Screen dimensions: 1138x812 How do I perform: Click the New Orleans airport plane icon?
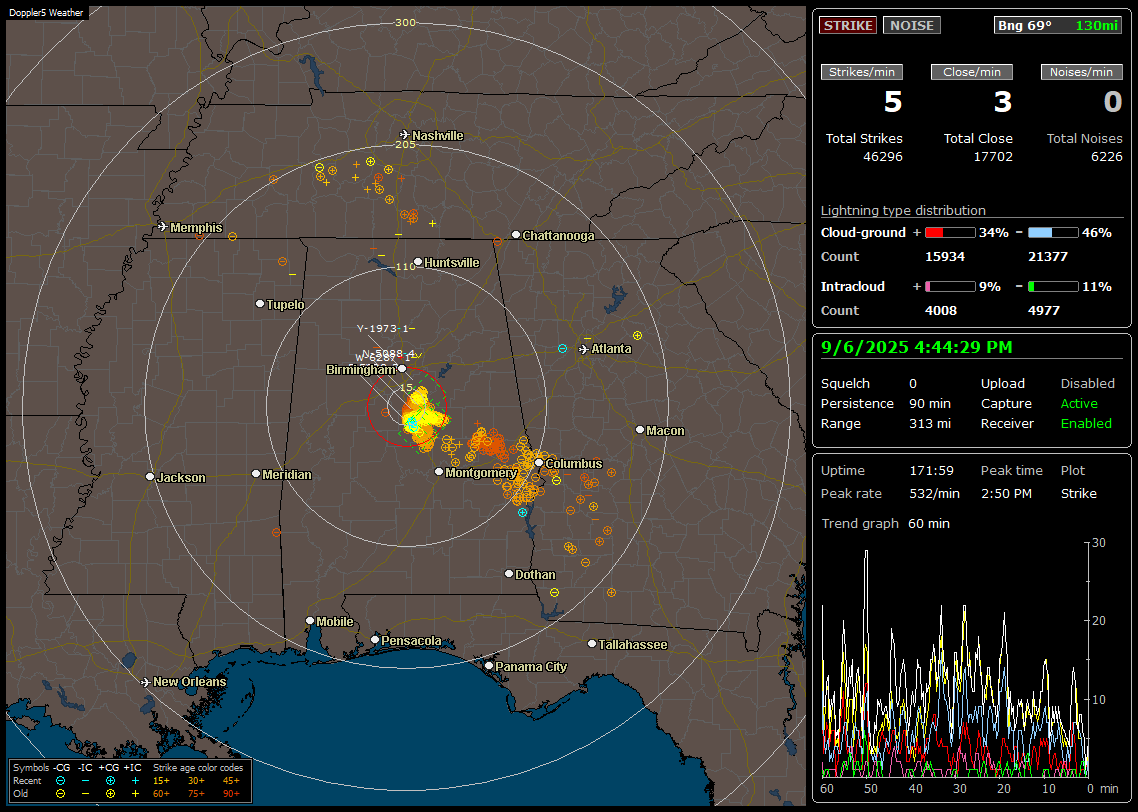(x=146, y=682)
